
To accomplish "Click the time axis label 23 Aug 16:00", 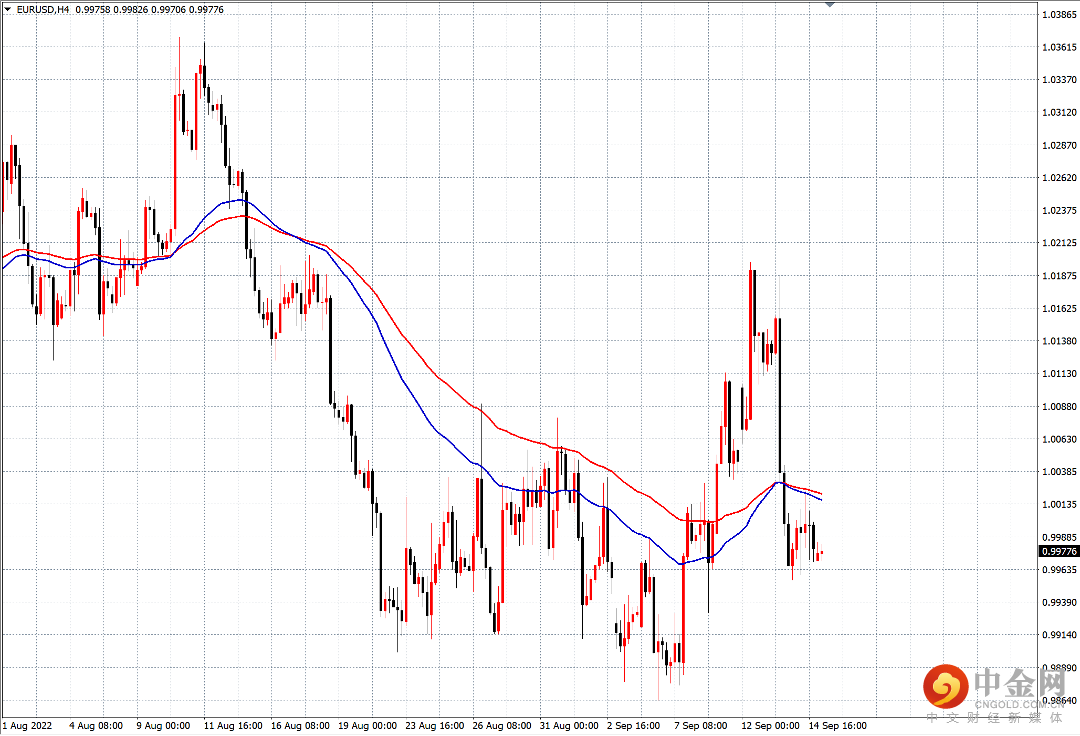I will pos(435,726).
